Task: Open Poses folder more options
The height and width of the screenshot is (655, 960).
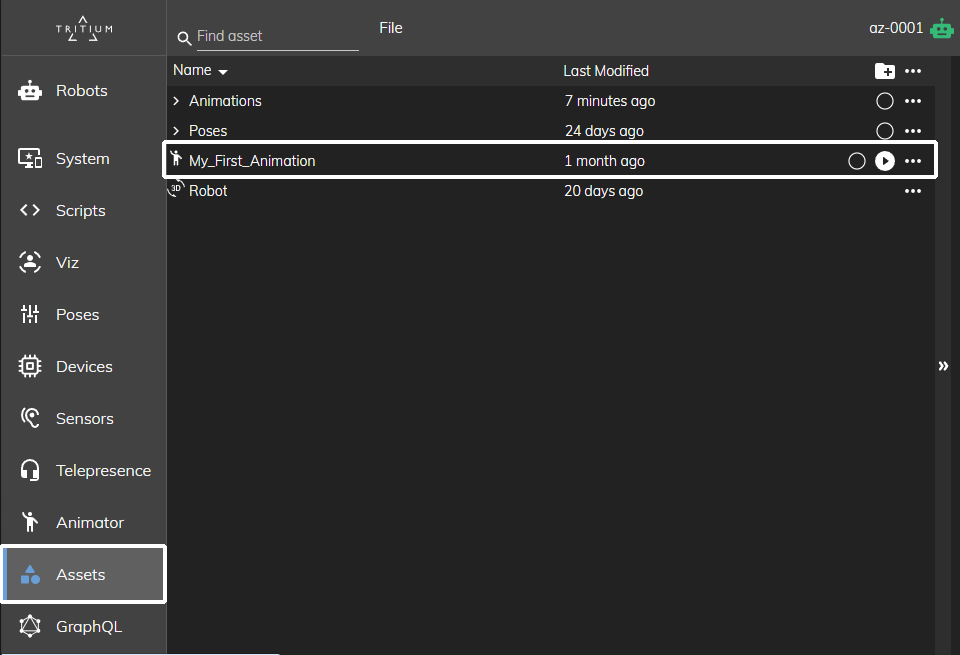Action: pos(913,131)
